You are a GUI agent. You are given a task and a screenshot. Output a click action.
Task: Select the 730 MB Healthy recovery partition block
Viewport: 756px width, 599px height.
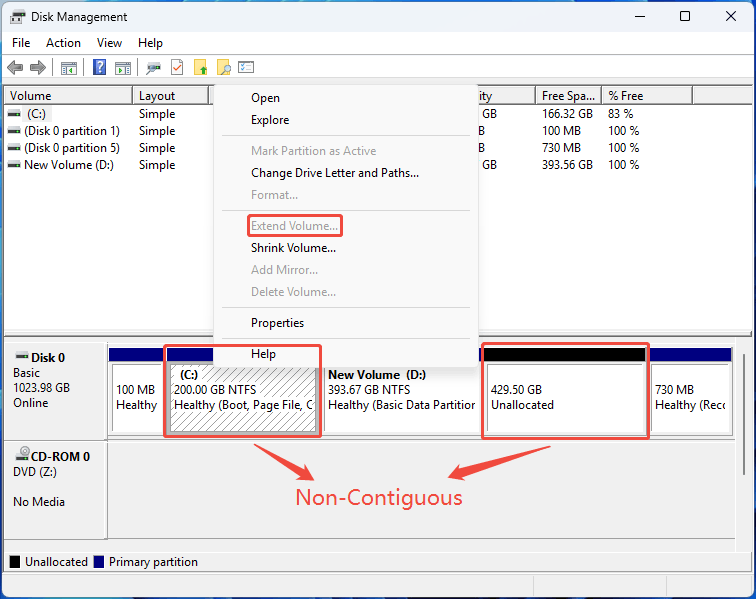click(x=690, y=397)
